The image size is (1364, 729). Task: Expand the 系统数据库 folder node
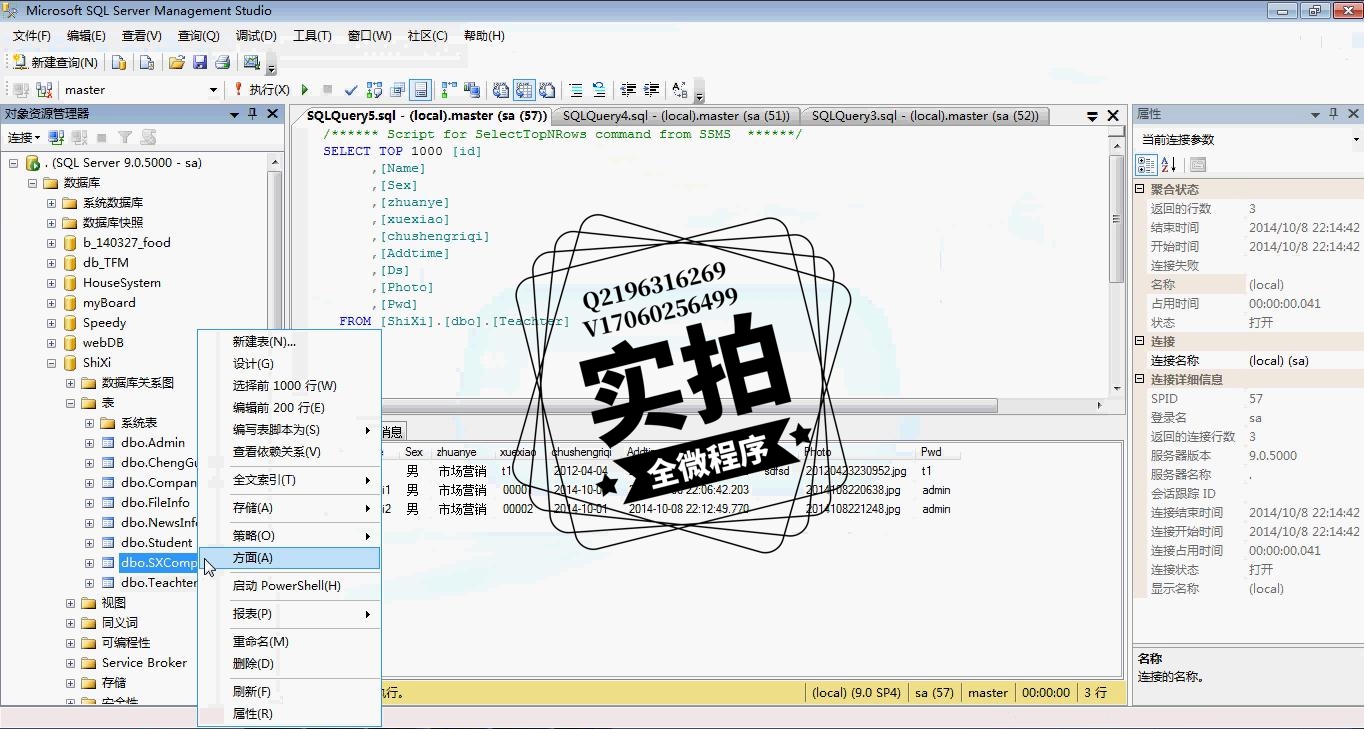pyautogui.click(x=51, y=203)
